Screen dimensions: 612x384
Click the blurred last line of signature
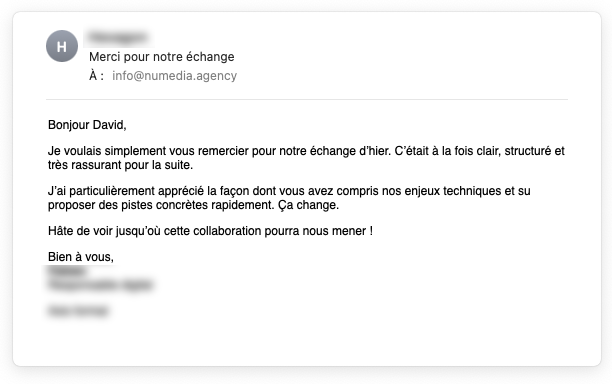[78, 311]
